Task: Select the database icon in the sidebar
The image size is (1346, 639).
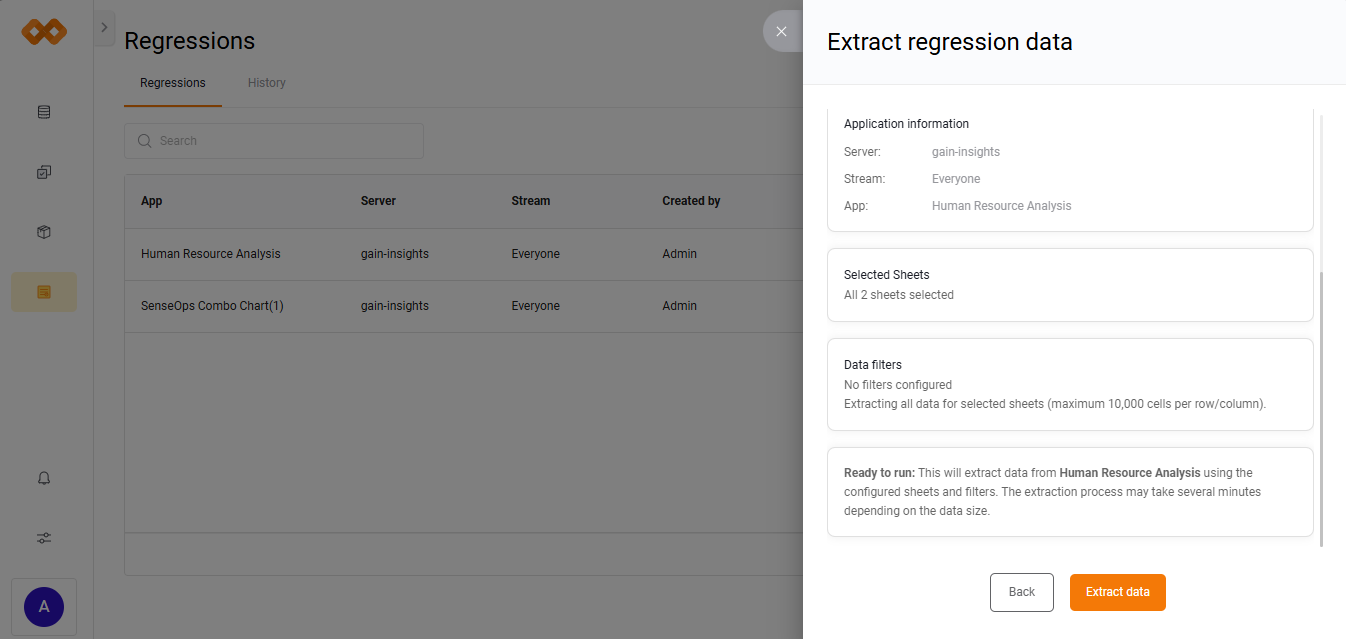Action: (43, 111)
